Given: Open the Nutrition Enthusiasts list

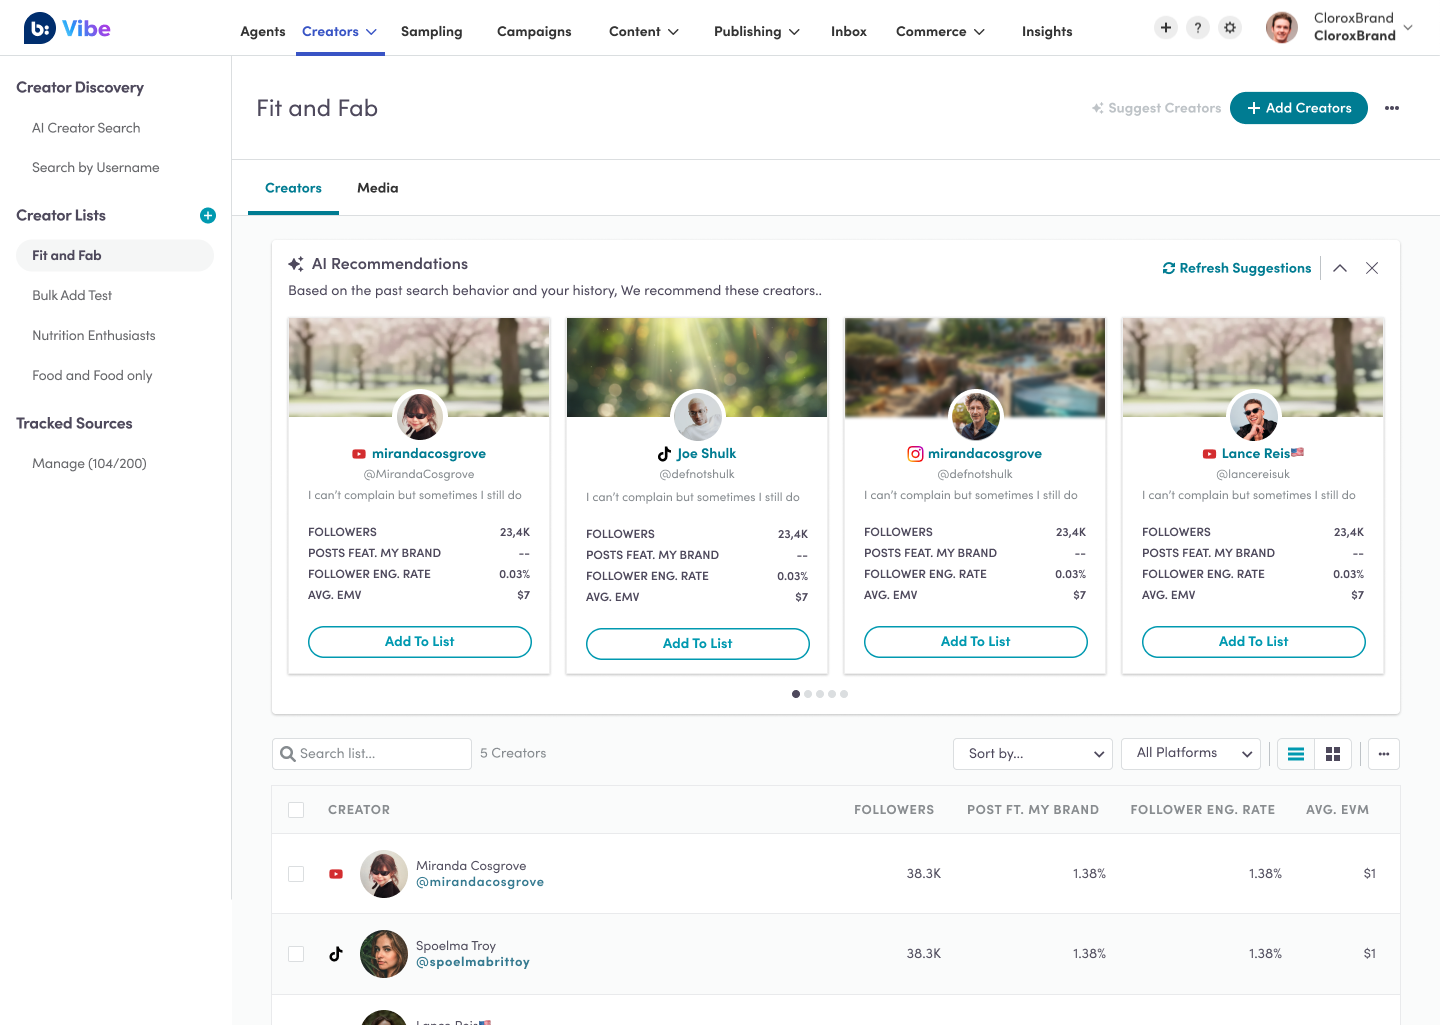Looking at the screenshot, I should click(94, 336).
